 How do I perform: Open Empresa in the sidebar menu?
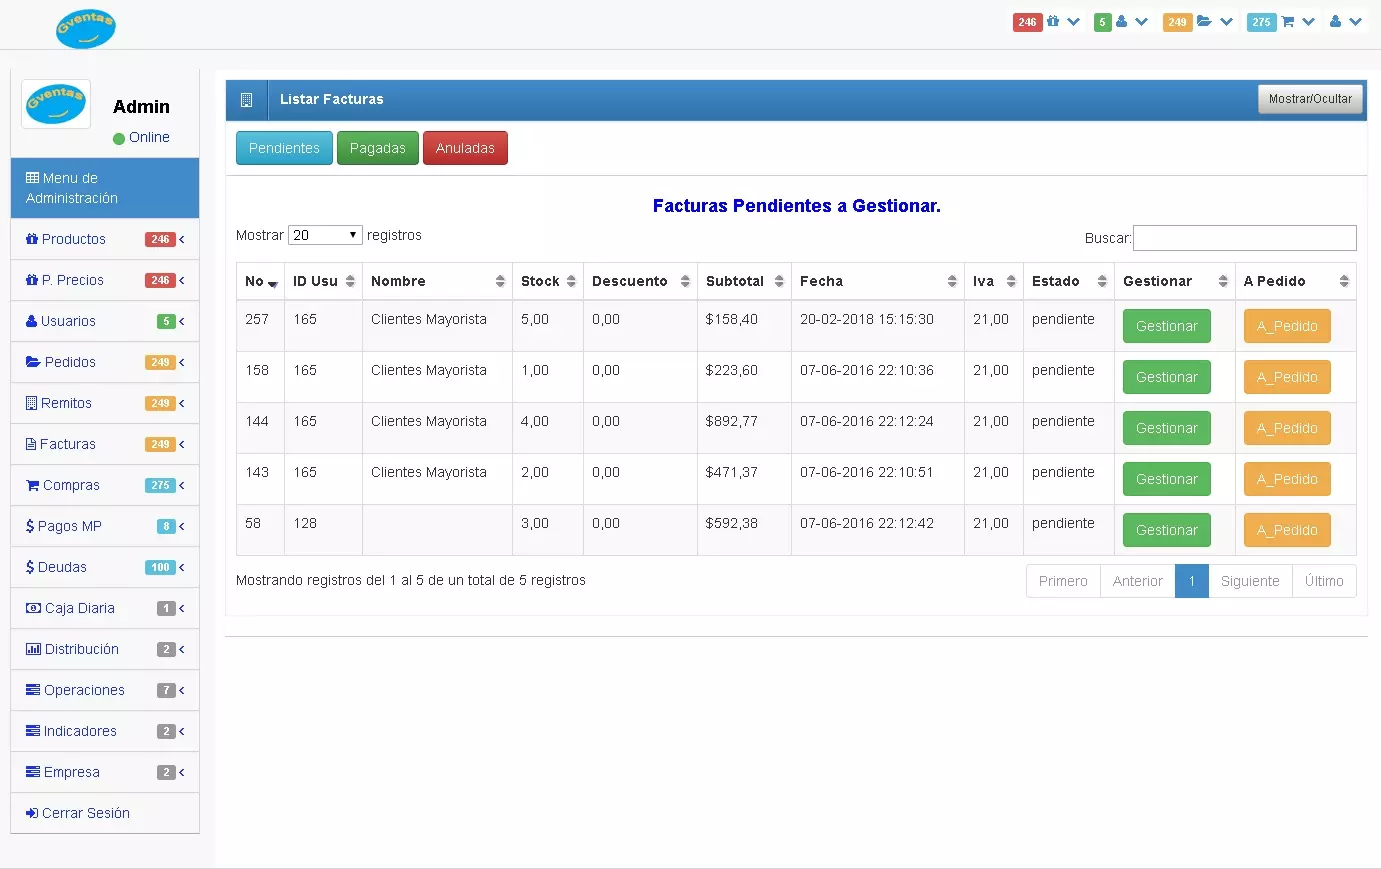[105, 772]
